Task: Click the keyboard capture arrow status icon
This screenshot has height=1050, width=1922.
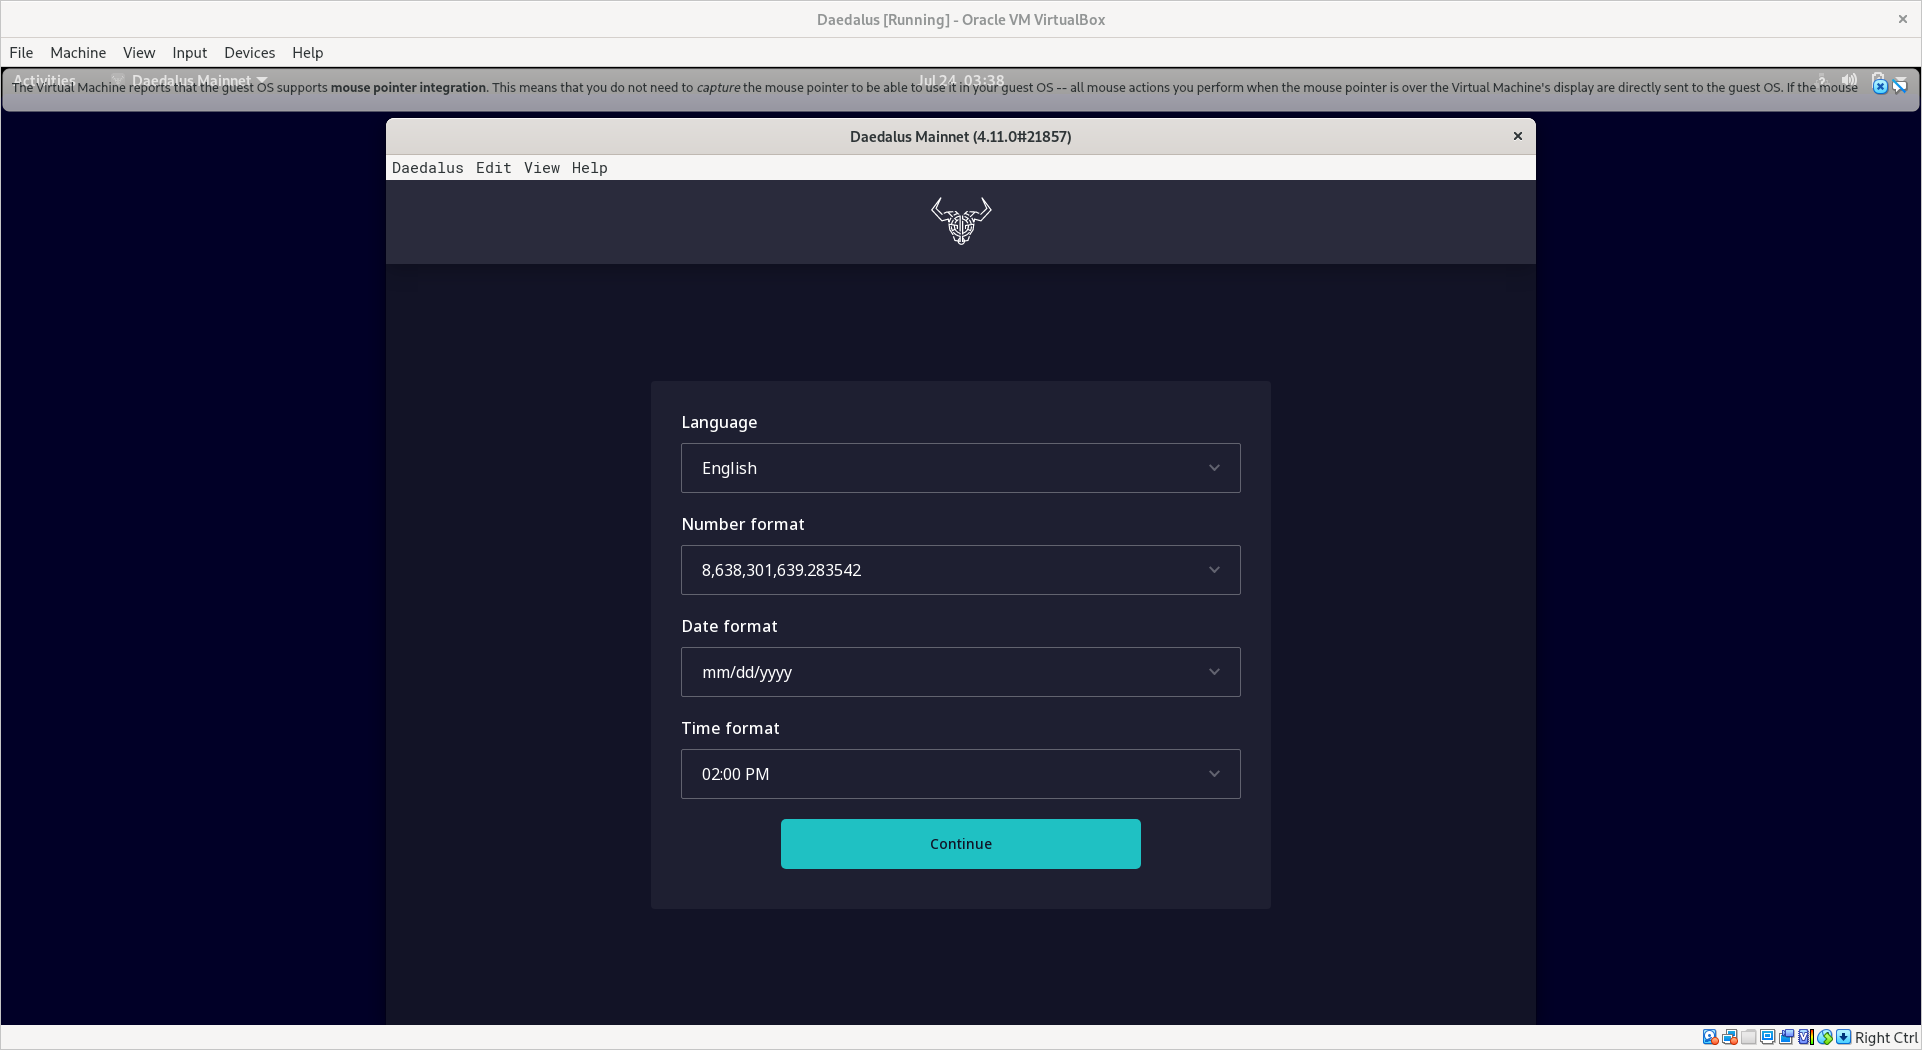Action: point(1844,1037)
